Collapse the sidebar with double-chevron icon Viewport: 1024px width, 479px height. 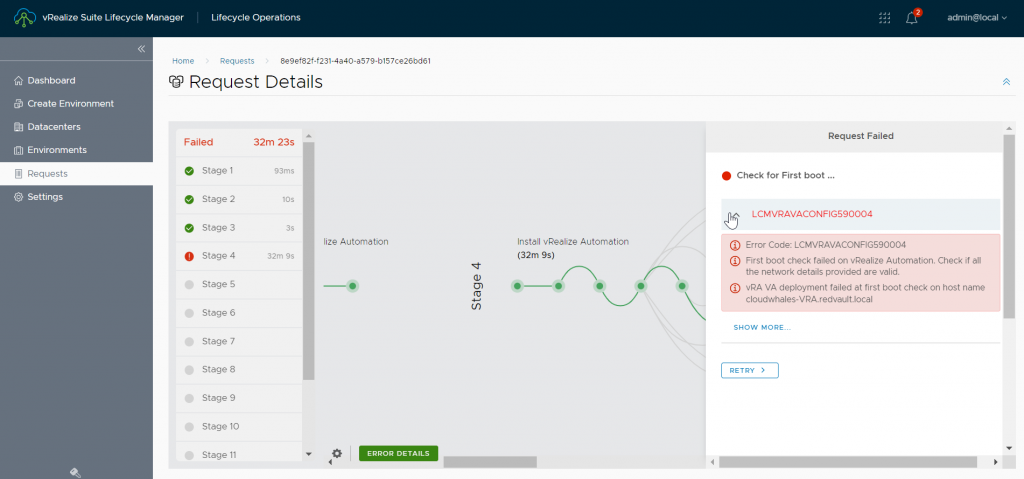point(140,49)
